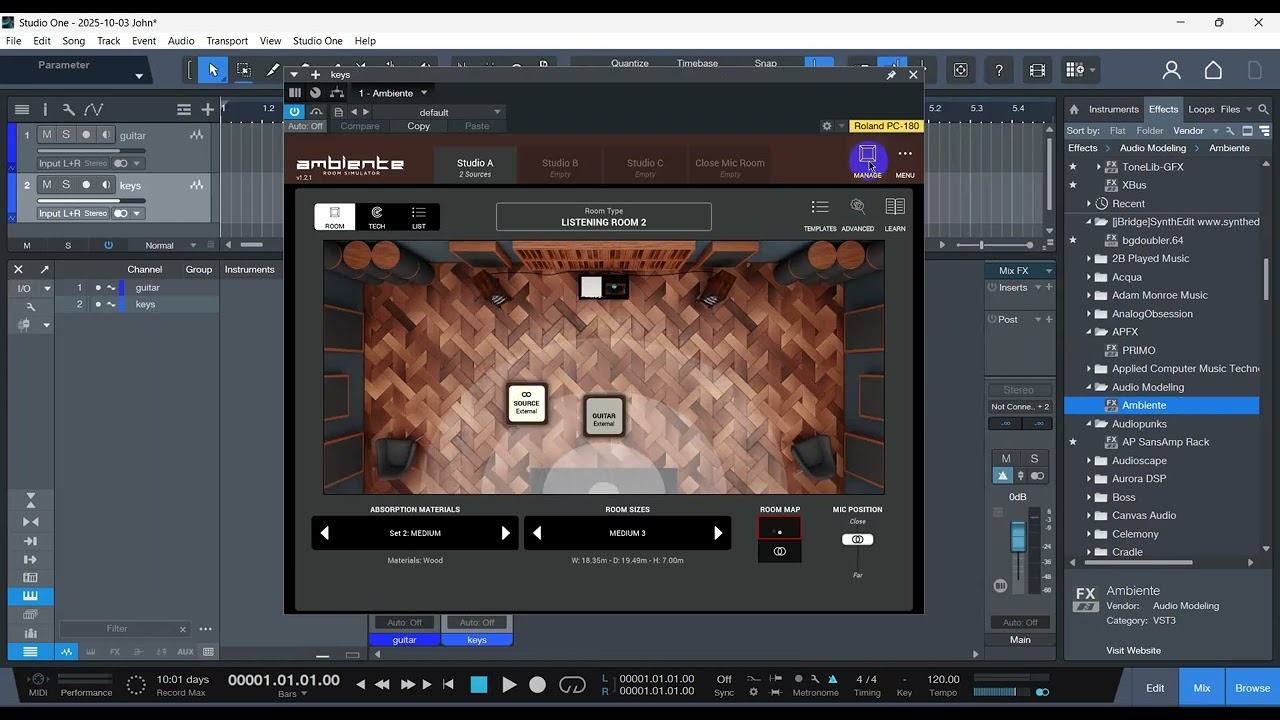The image size is (1280, 720).
Task: Pin the keys plugin window
Action: click(891, 75)
